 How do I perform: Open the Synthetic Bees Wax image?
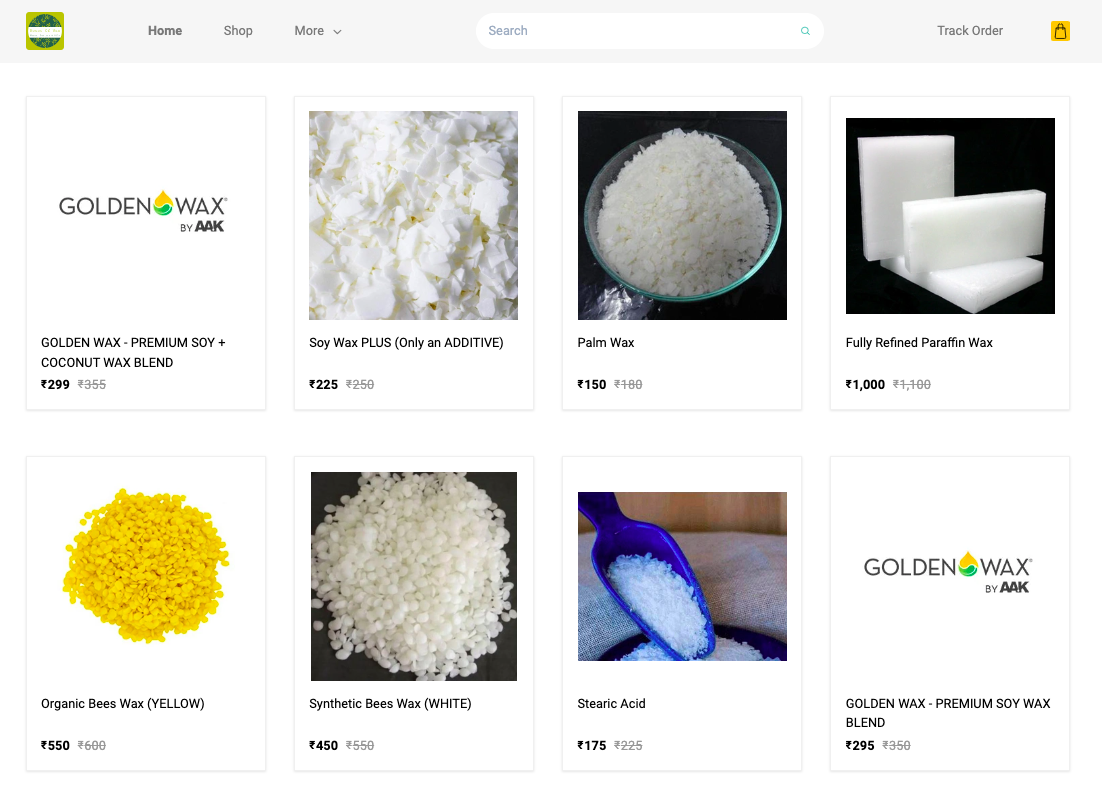tap(414, 576)
